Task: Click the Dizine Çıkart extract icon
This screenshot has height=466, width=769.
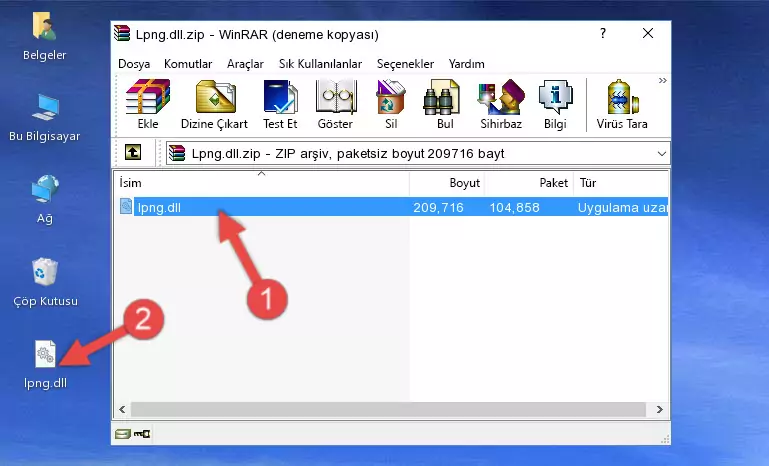Action: pos(215,104)
